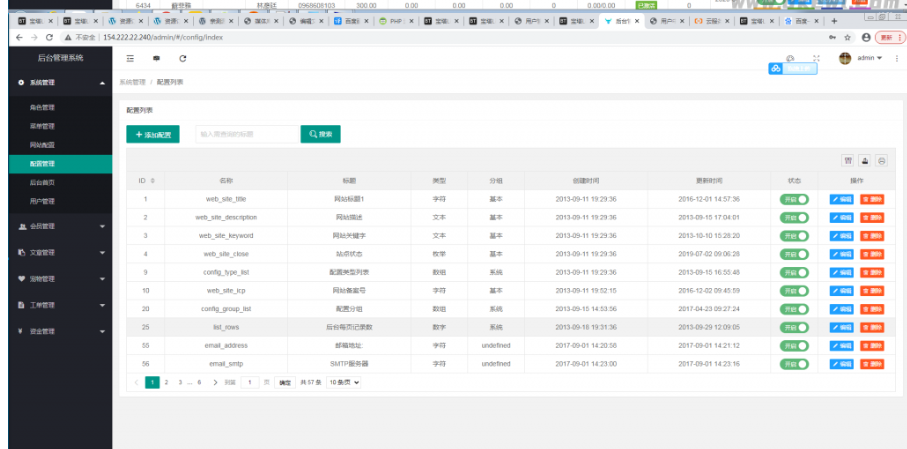
Task: Disable the status switch for email_smtp
Action: coord(794,364)
